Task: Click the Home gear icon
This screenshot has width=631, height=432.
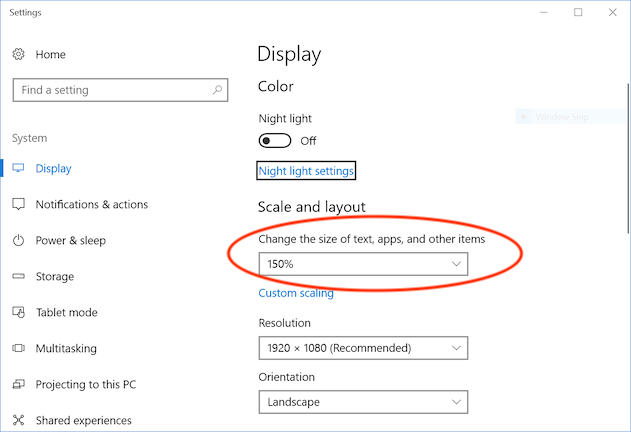Action: click(19, 54)
